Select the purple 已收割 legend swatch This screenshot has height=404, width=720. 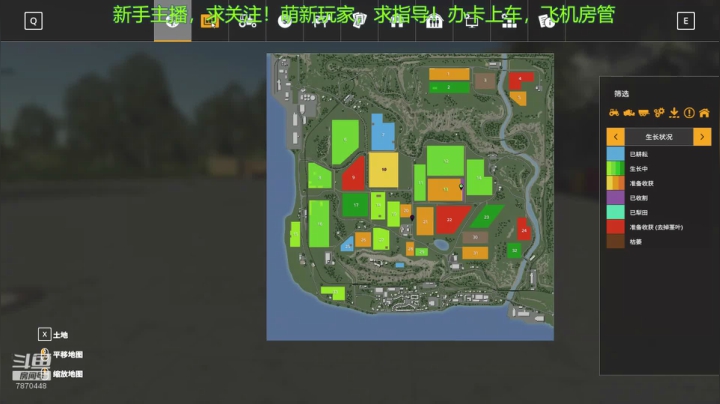click(615, 198)
